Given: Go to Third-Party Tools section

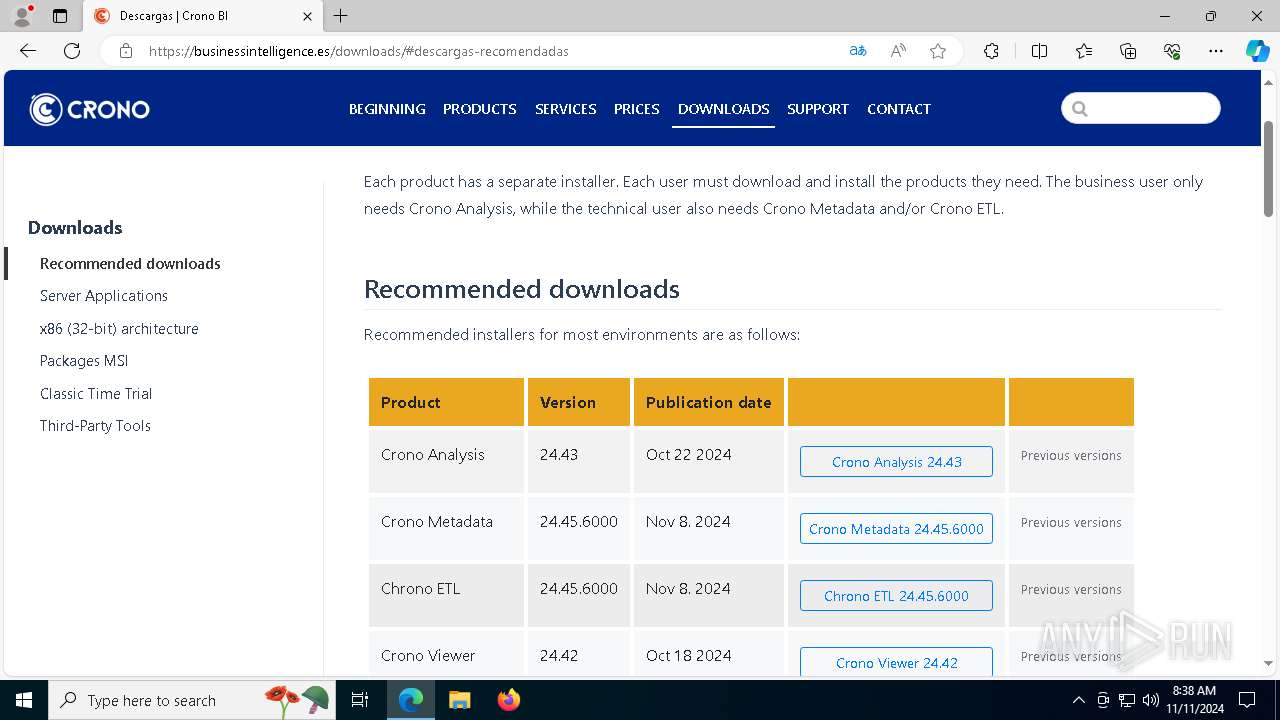Looking at the screenshot, I should point(95,426).
